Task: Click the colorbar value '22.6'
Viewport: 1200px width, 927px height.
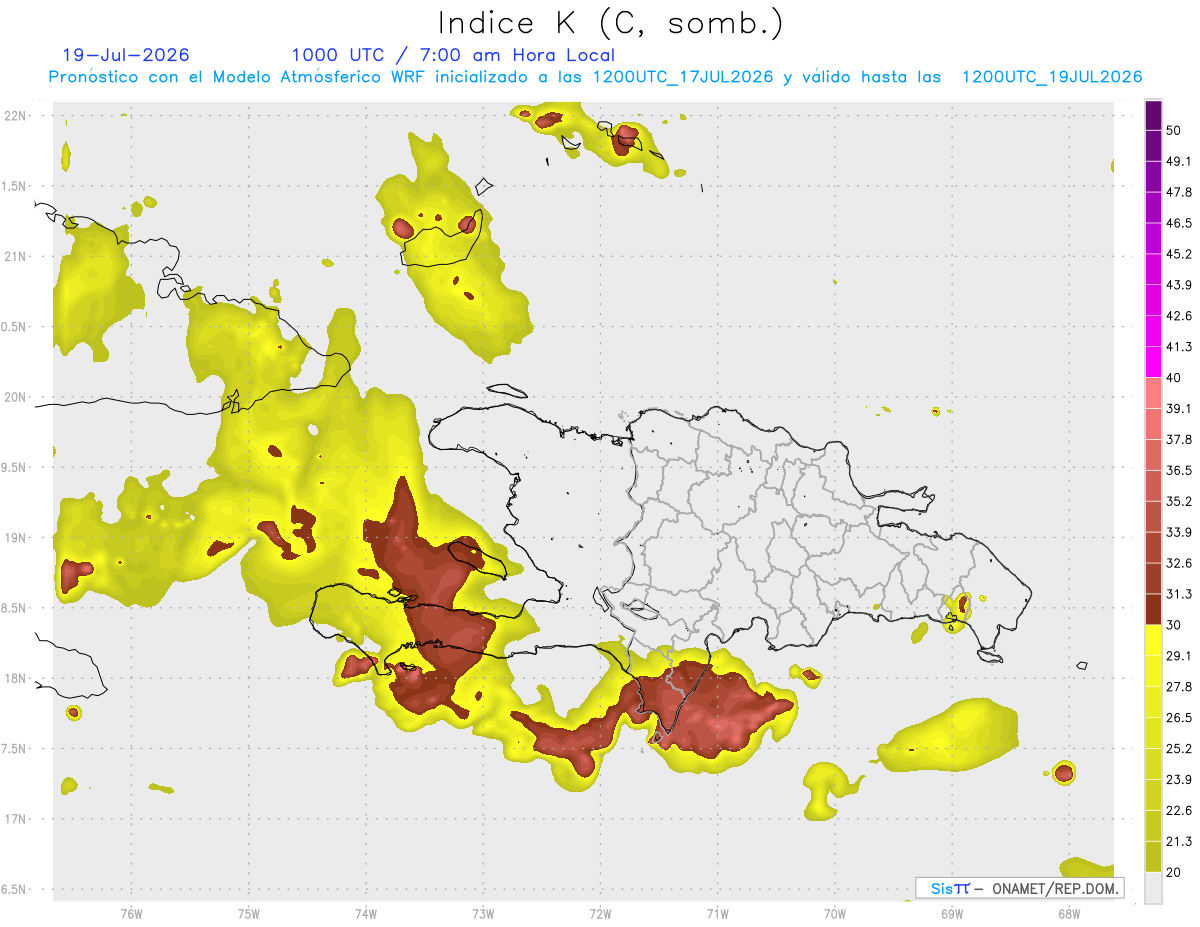Action: click(1178, 811)
